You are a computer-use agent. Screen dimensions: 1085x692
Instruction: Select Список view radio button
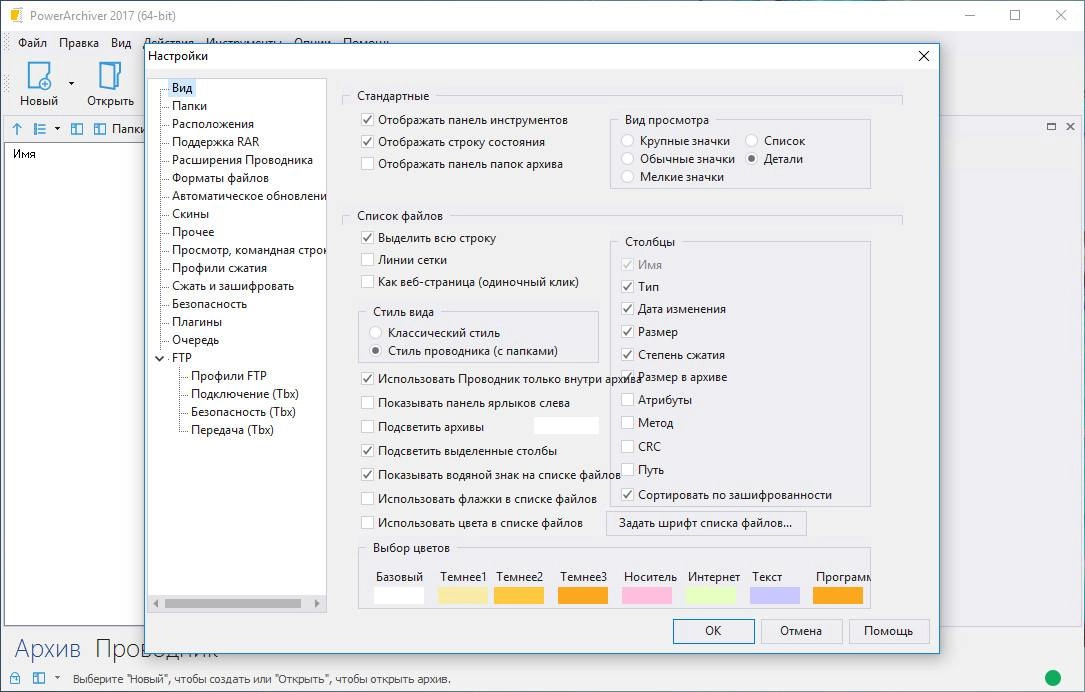751,140
